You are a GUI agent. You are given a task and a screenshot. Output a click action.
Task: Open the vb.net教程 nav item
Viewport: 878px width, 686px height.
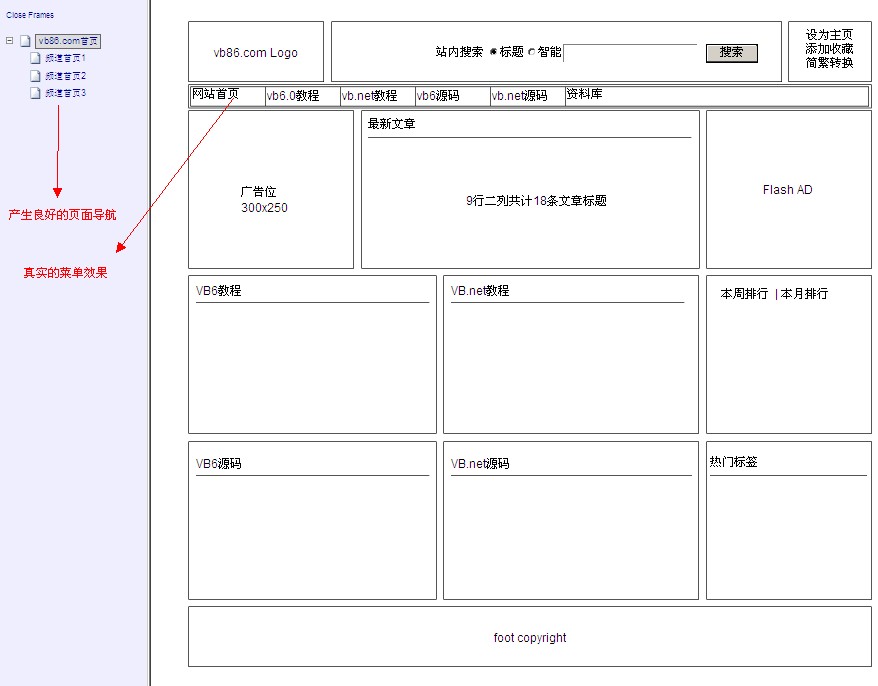coord(369,96)
